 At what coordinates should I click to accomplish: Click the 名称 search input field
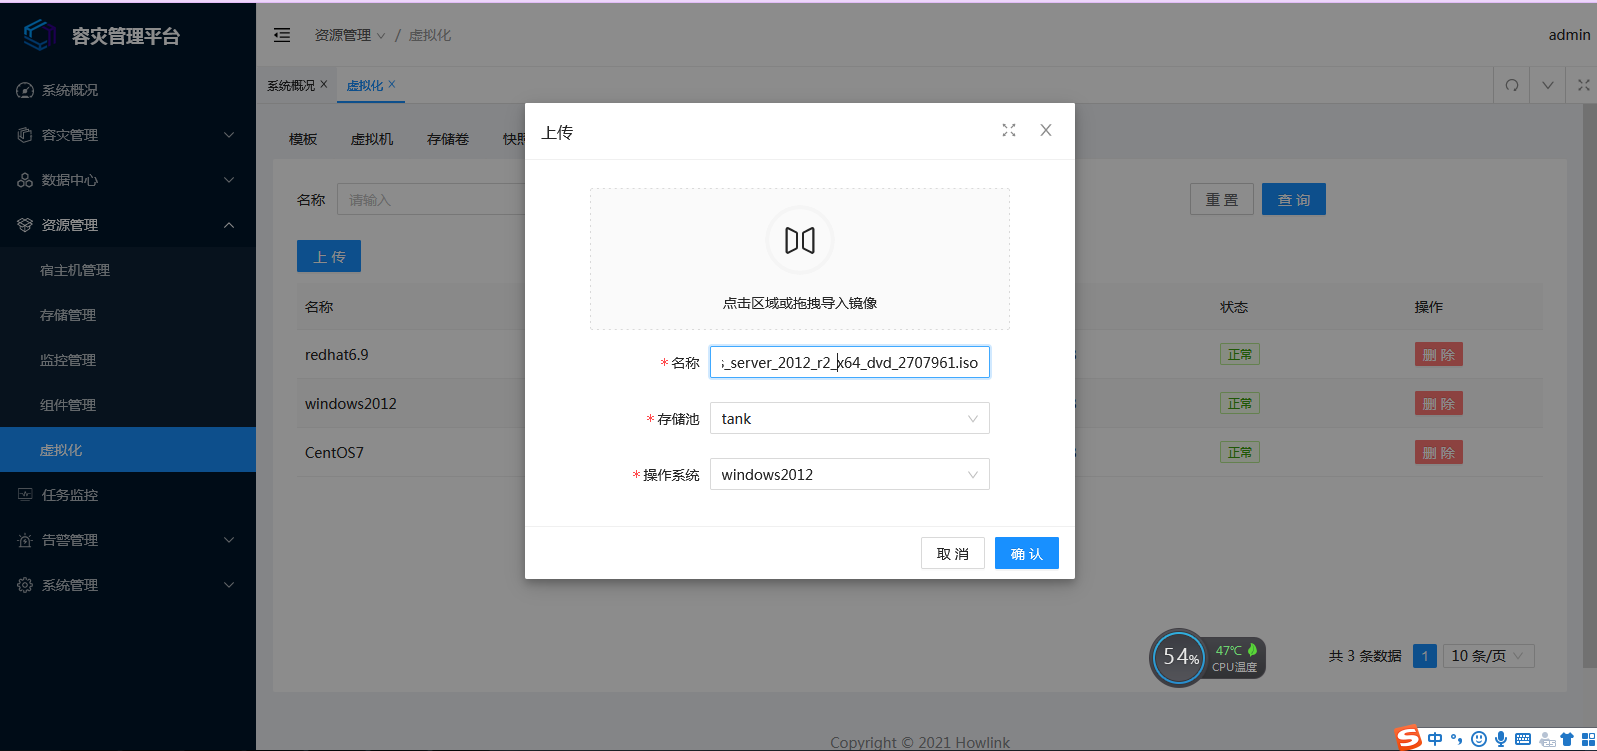431,199
